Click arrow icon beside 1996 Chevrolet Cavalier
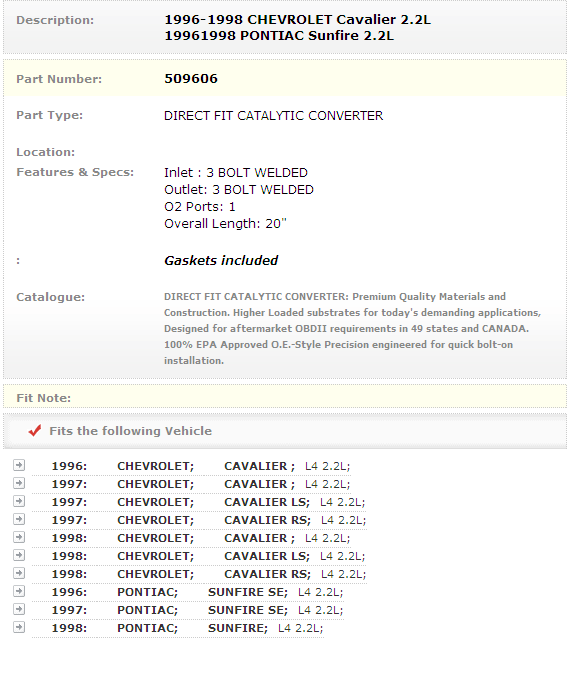Image resolution: width=570 pixels, height=674 pixels. 19,465
